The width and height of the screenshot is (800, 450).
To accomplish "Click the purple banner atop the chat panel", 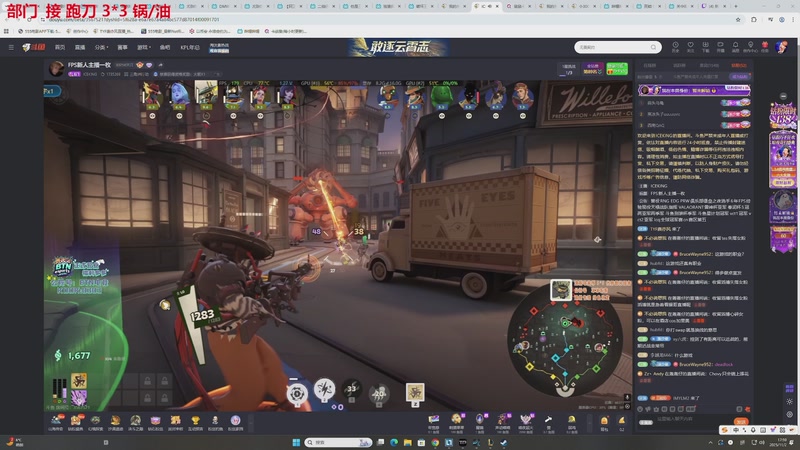I will (693, 90).
